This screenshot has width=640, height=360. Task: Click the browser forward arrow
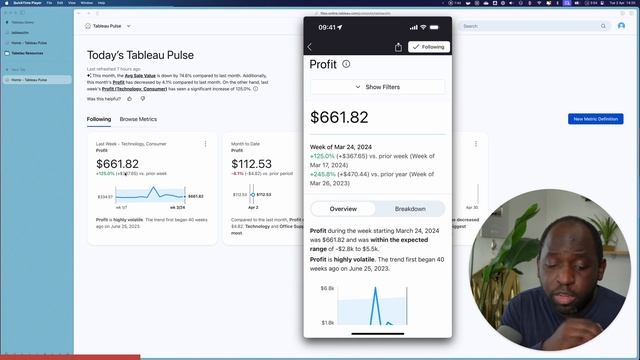[x=88, y=13]
